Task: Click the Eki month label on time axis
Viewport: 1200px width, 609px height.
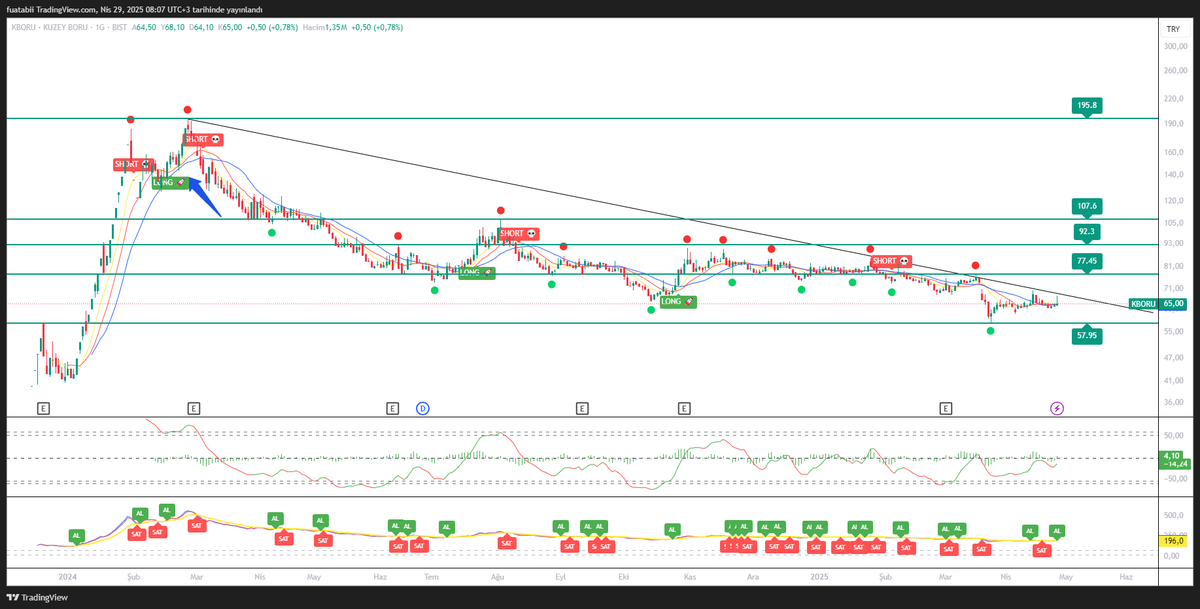Action: pos(624,577)
